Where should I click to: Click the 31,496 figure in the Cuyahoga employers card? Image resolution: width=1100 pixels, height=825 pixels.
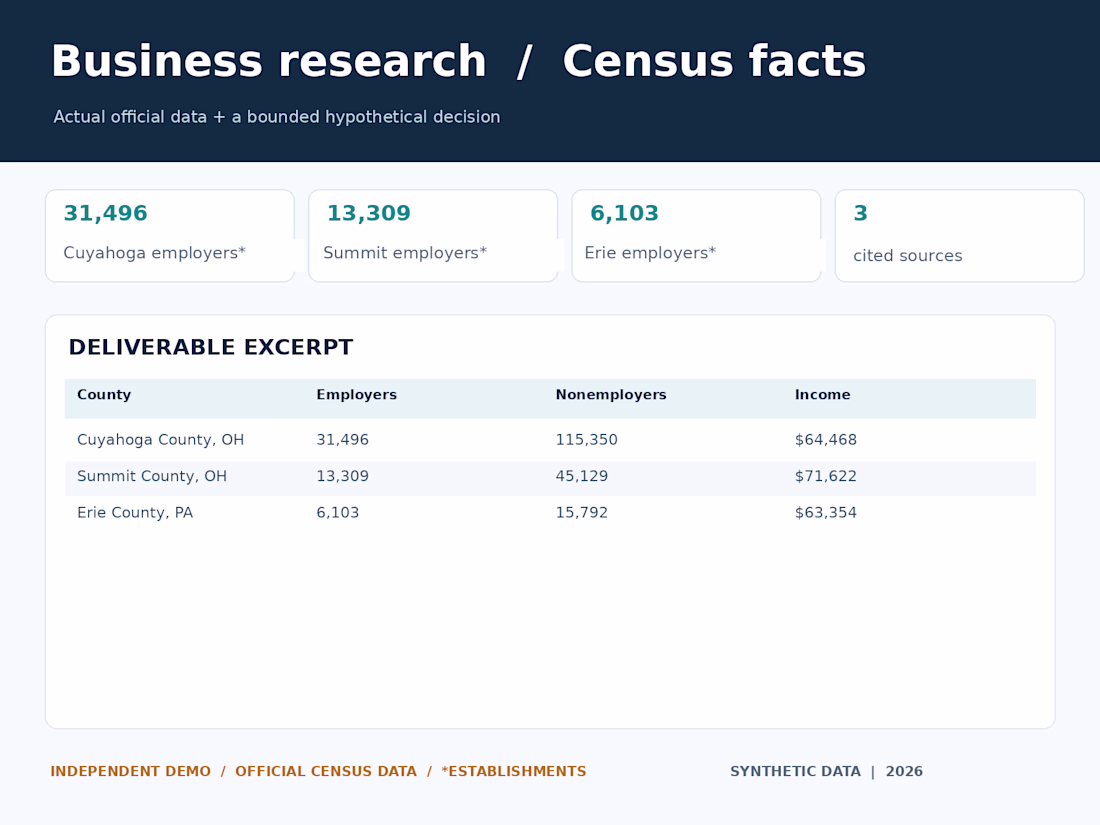coord(105,213)
